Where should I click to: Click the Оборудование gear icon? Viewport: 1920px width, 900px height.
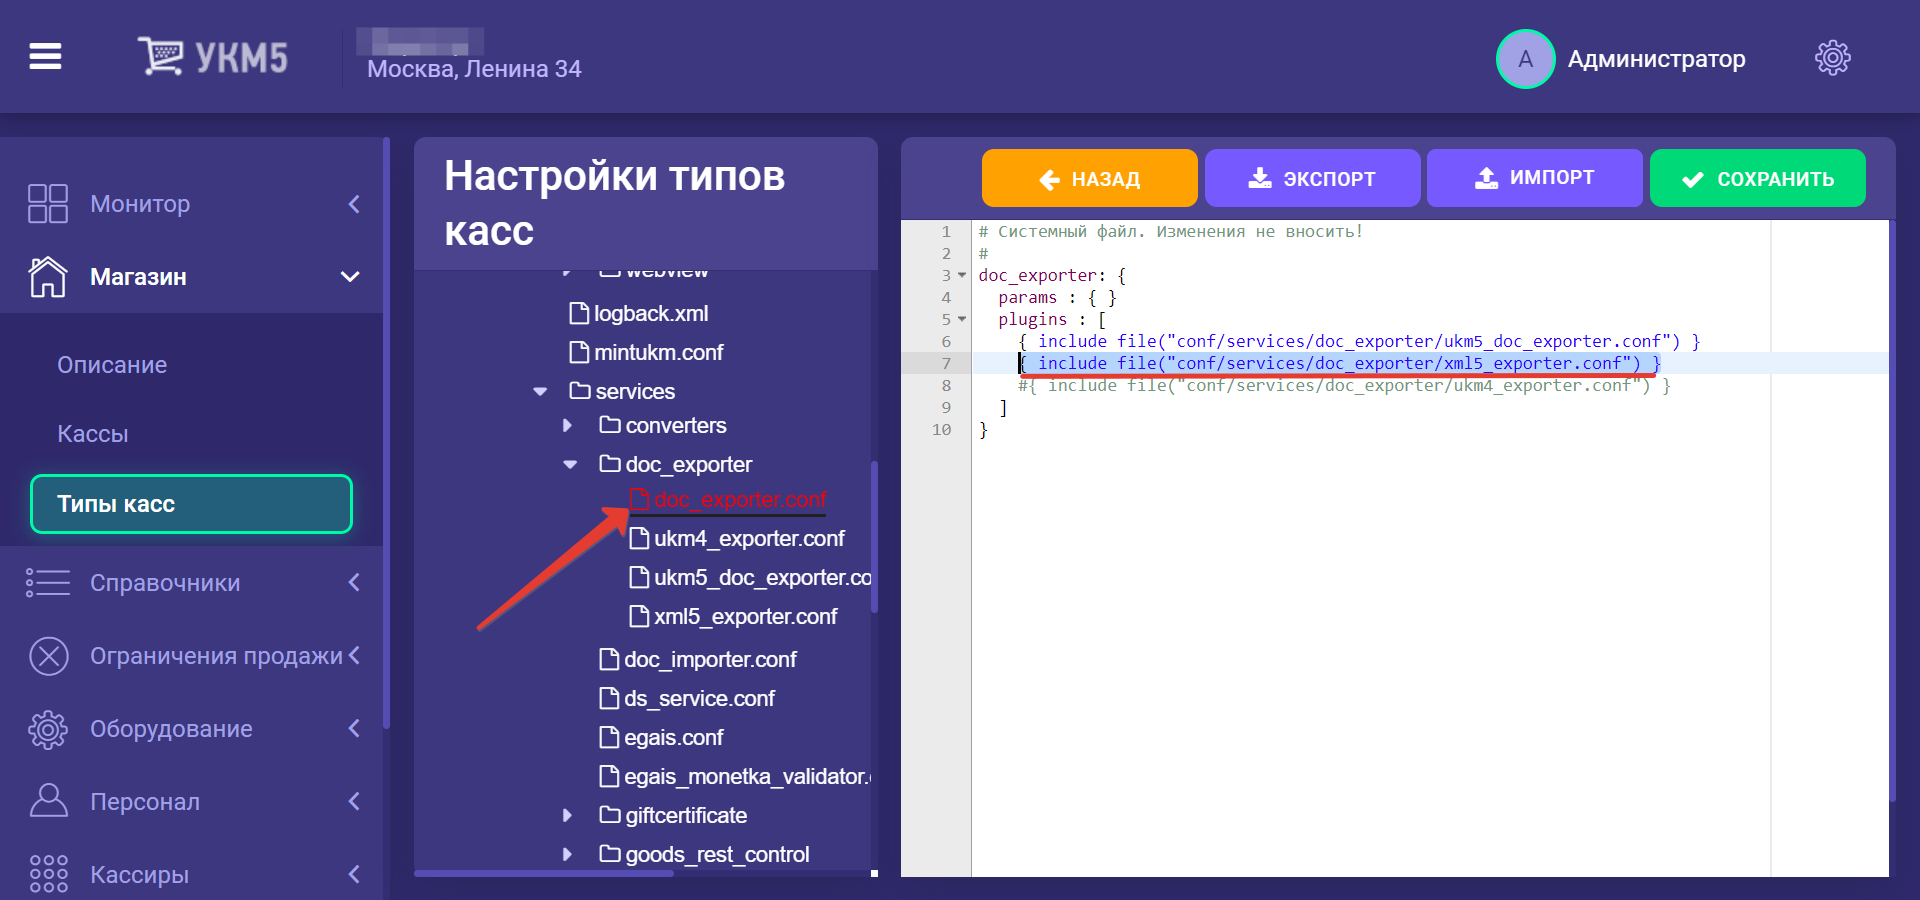click(x=47, y=729)
